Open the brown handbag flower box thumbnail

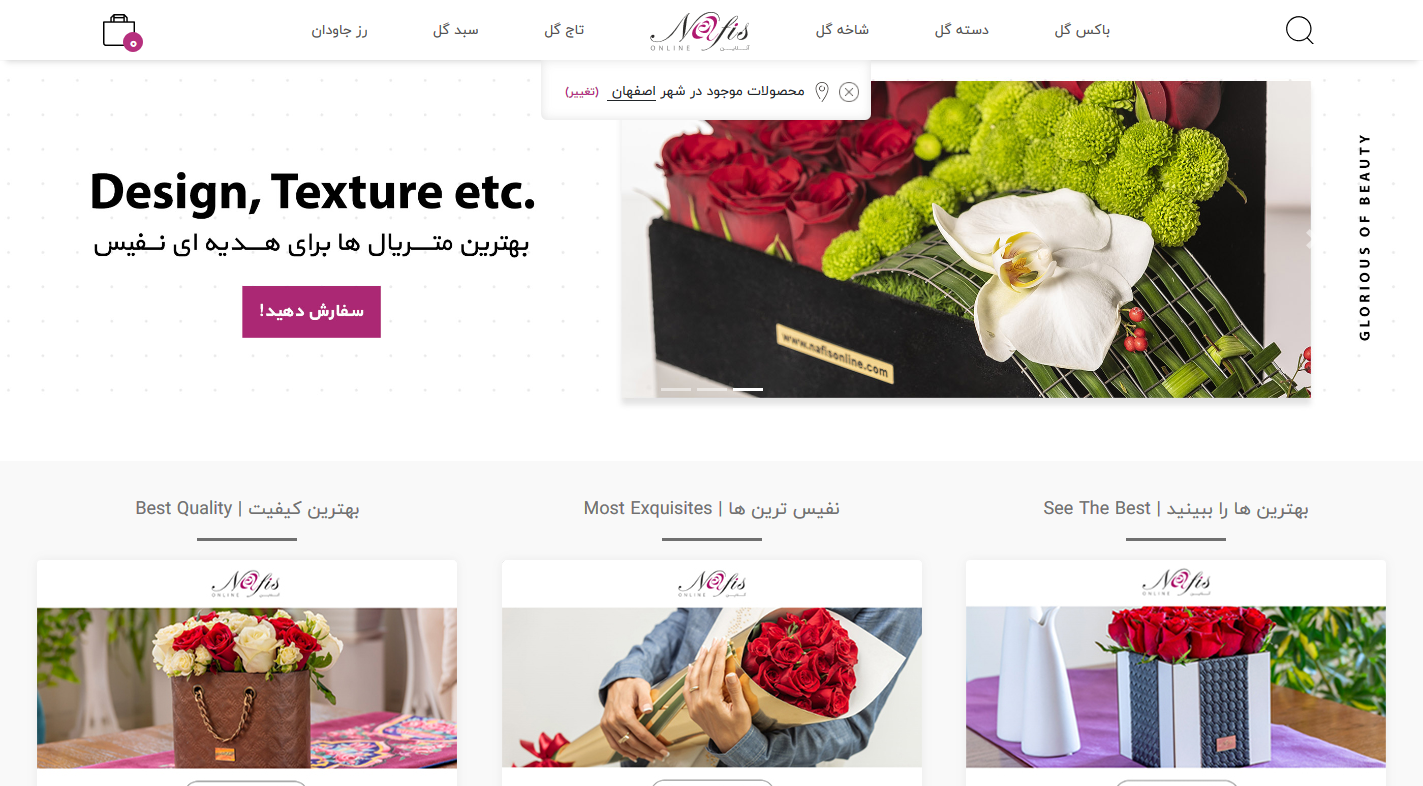coord(247,688)
